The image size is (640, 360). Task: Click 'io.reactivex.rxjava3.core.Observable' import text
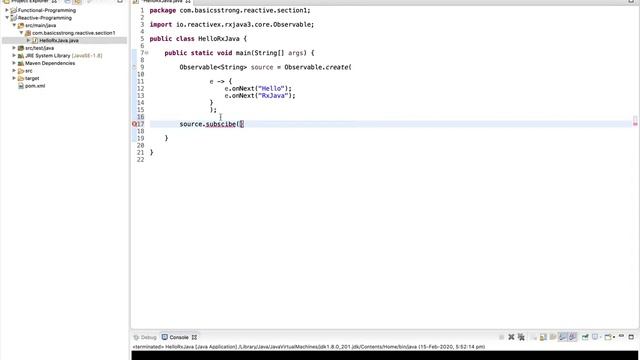click(x=243, y=24)
